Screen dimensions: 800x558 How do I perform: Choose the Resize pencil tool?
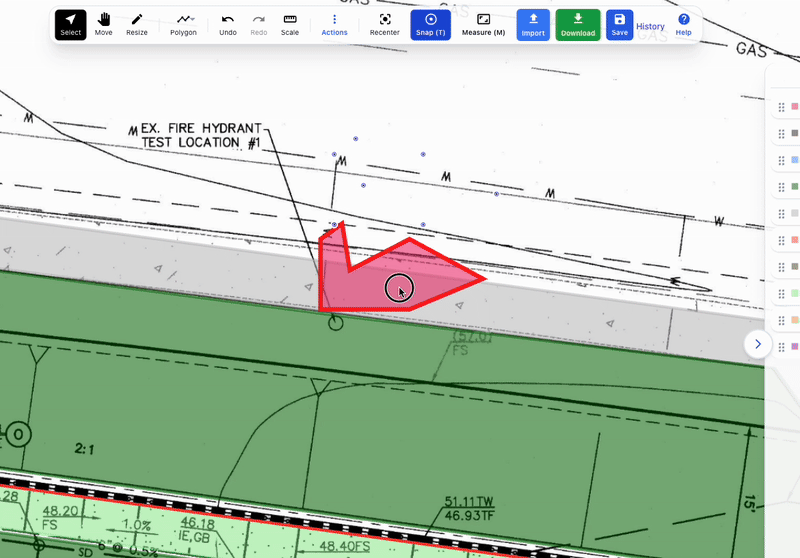point(137,24)
